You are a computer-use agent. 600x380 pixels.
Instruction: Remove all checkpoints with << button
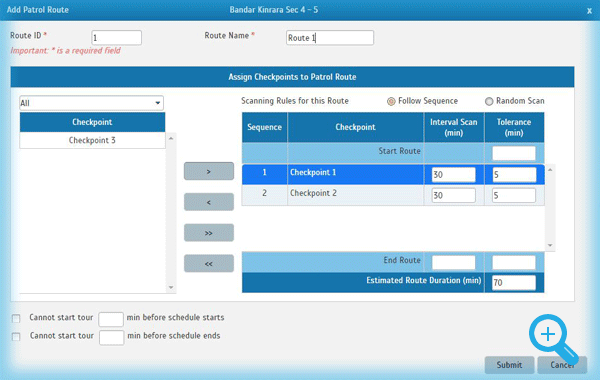click(209, 263)
